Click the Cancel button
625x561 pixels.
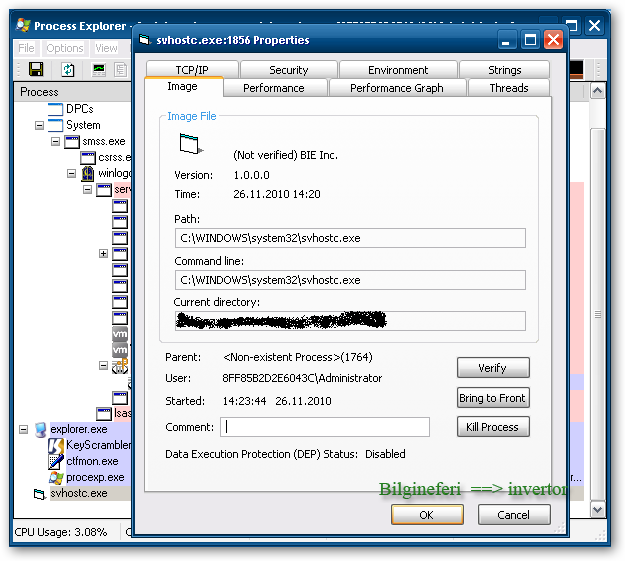coord(514,515)
